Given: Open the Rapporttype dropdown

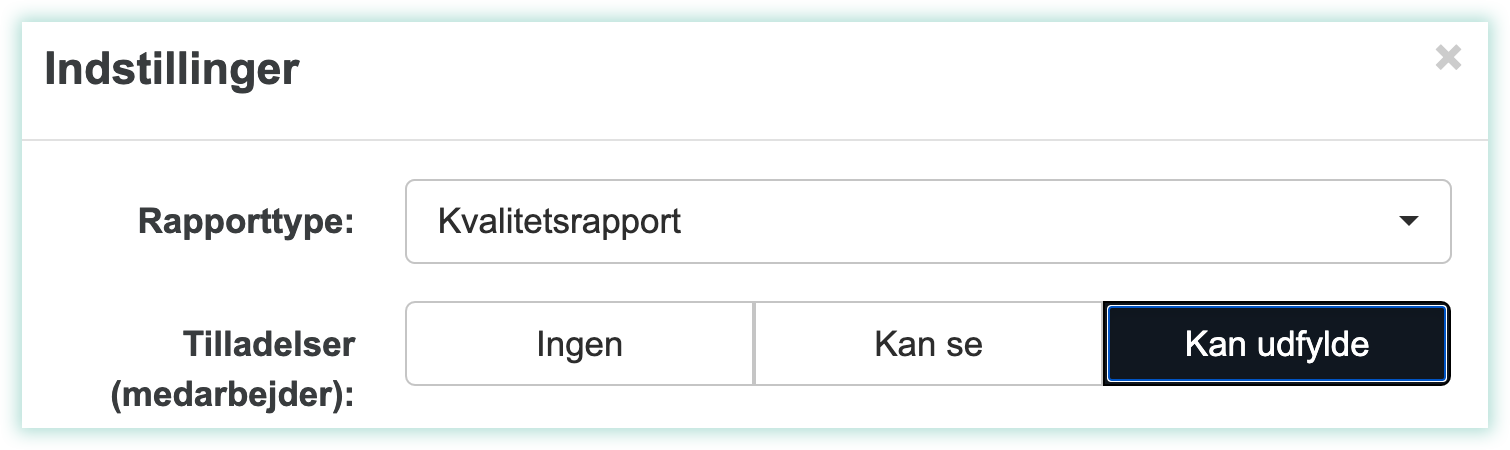Looking at the screenshot, I should (x=926, y=222).
